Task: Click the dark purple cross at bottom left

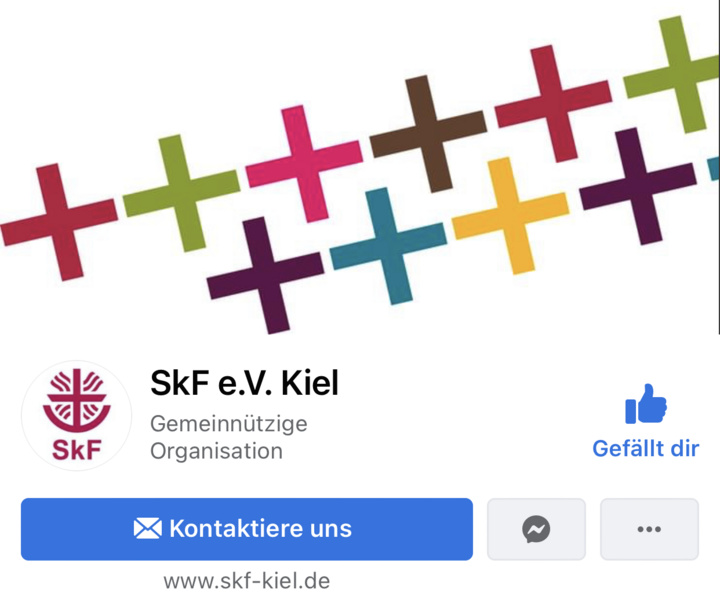Action: (x=266, y=275)
